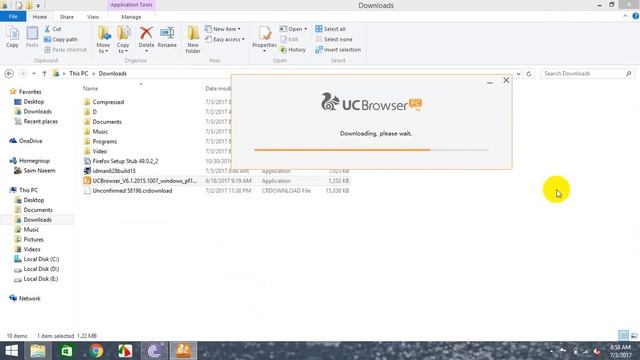Click the History command
This screenshot has width=640, height=360.
click(x=293, y=50)
